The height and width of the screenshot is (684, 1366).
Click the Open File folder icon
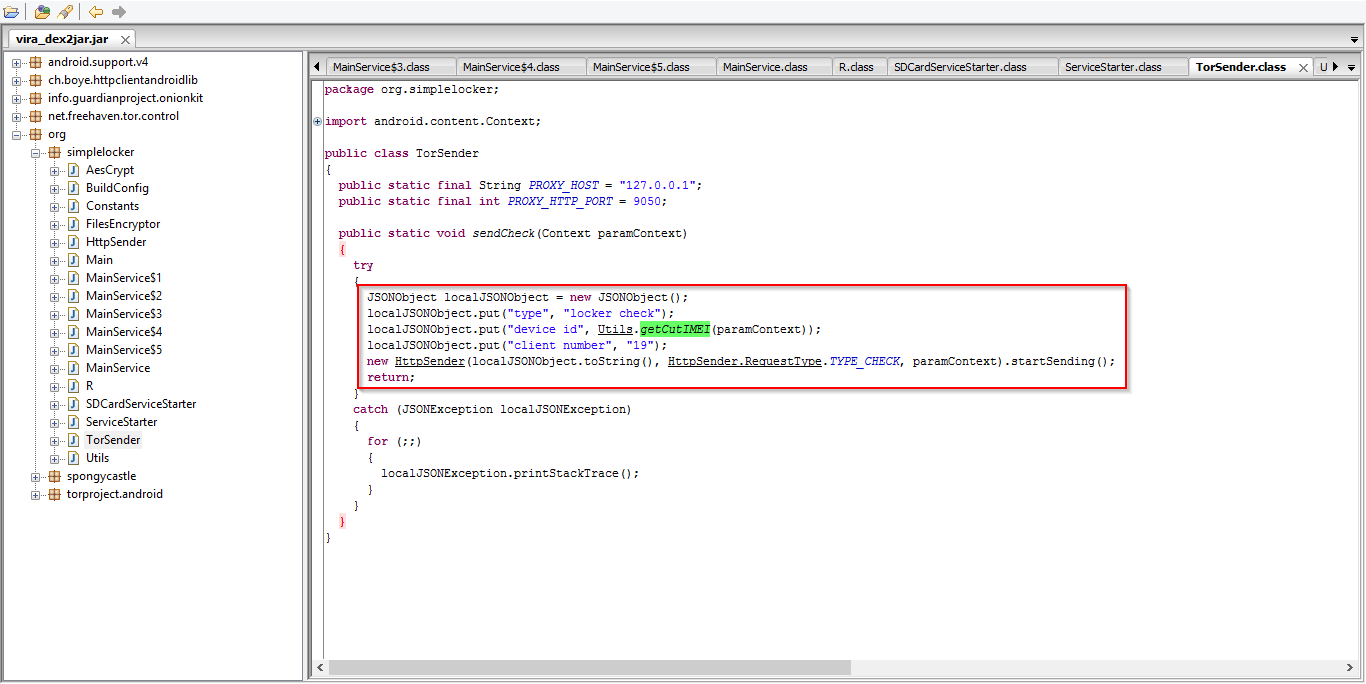click(12, 12)
